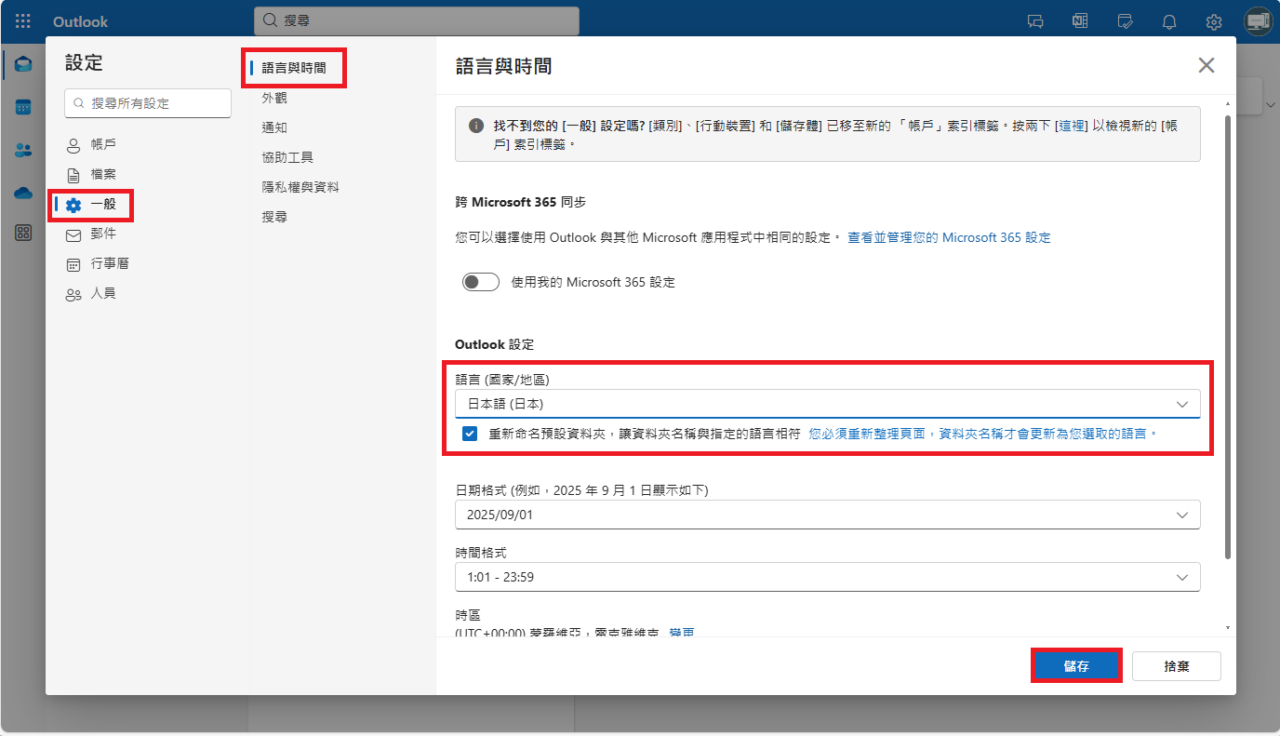Click the Outlook title text
The height and width of the screenshot is (736, 1280).
[81, 21]
